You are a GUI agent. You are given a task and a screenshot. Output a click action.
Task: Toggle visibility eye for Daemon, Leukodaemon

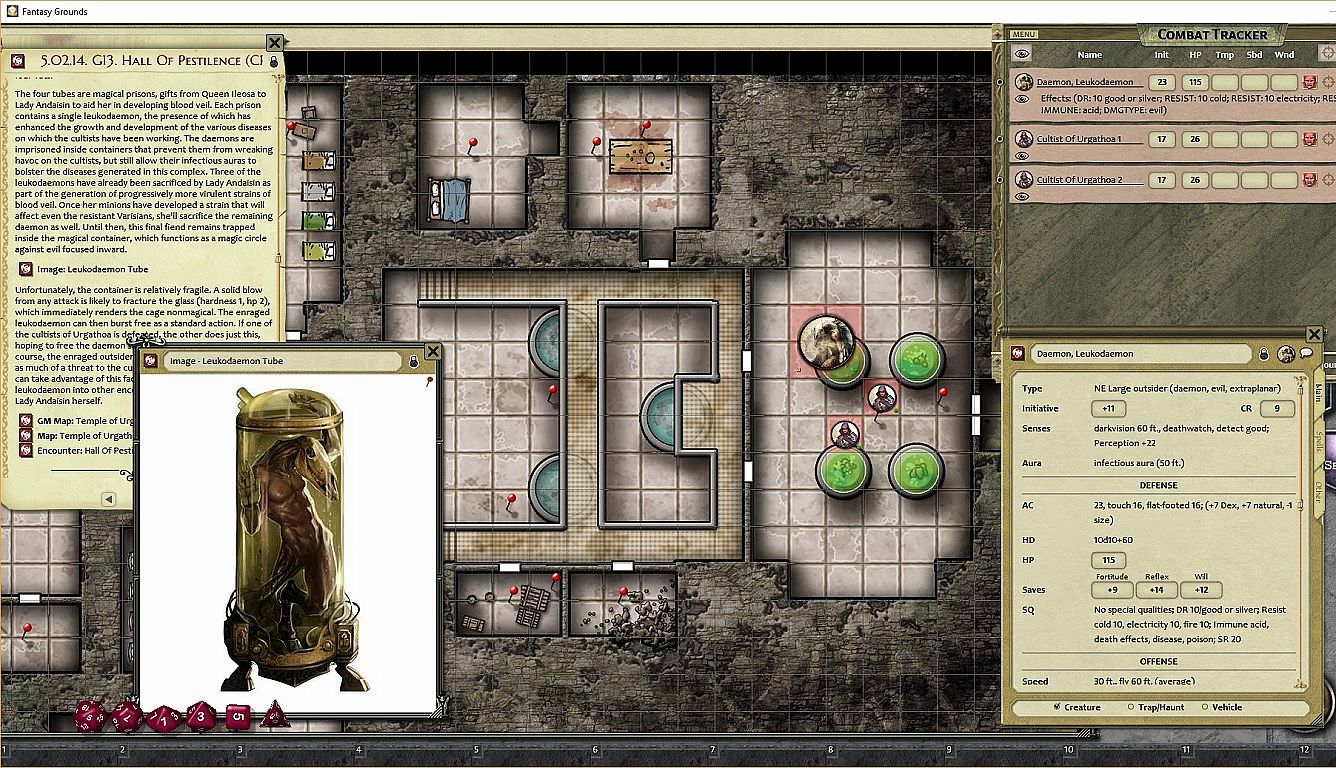tap(1022, 99)
